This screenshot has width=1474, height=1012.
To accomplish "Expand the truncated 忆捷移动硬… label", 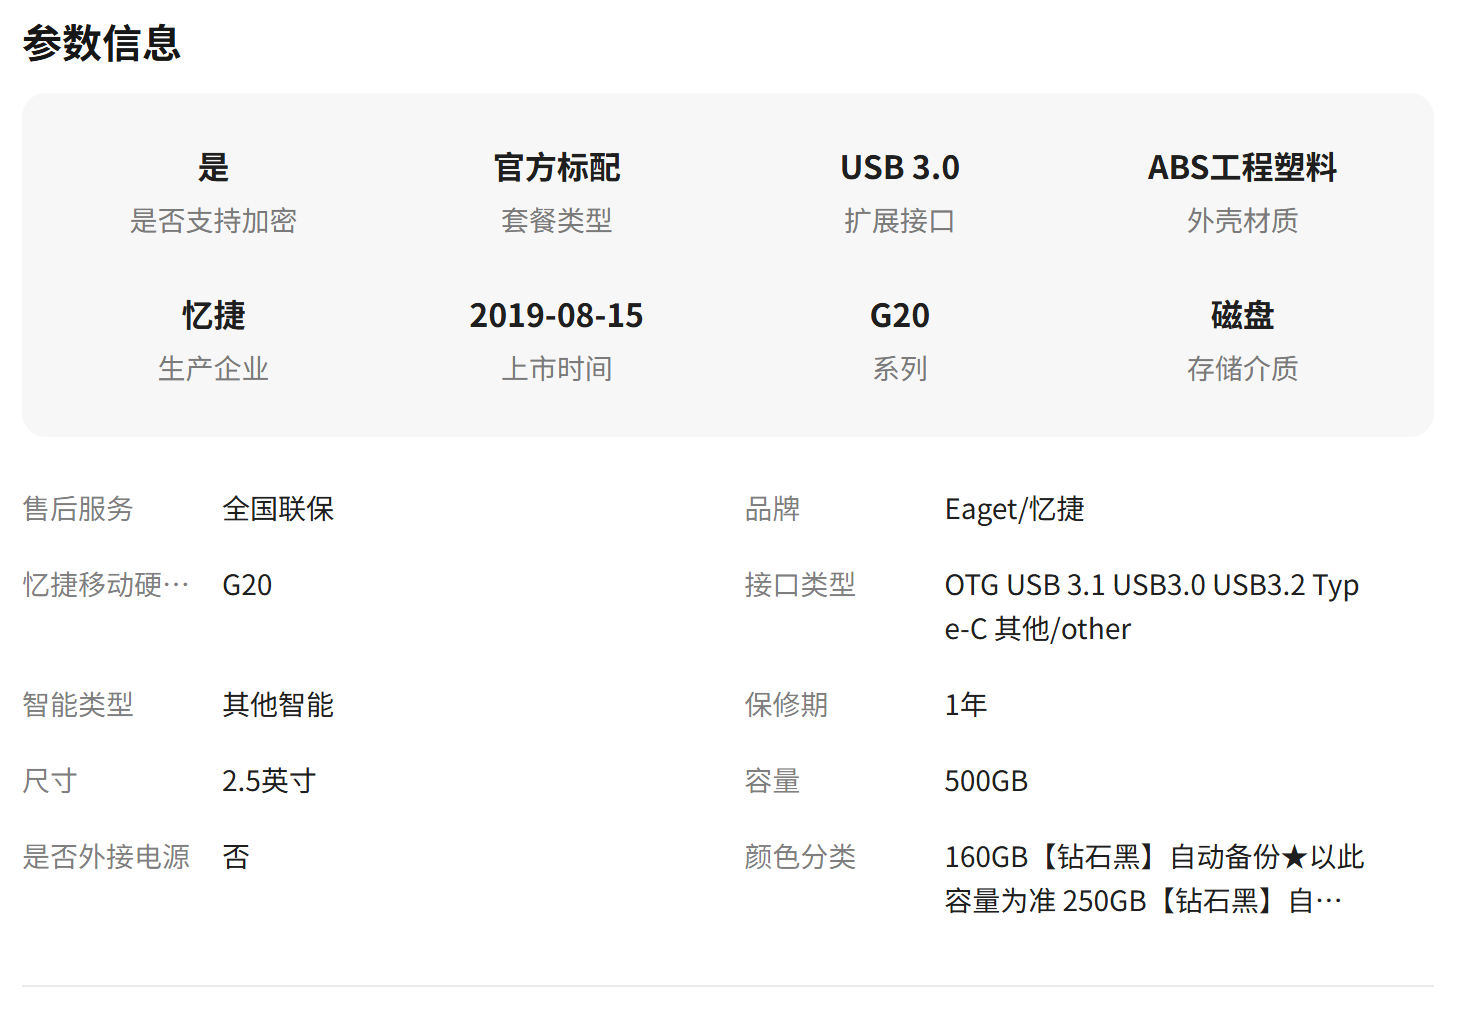I will tap(106, 585).
